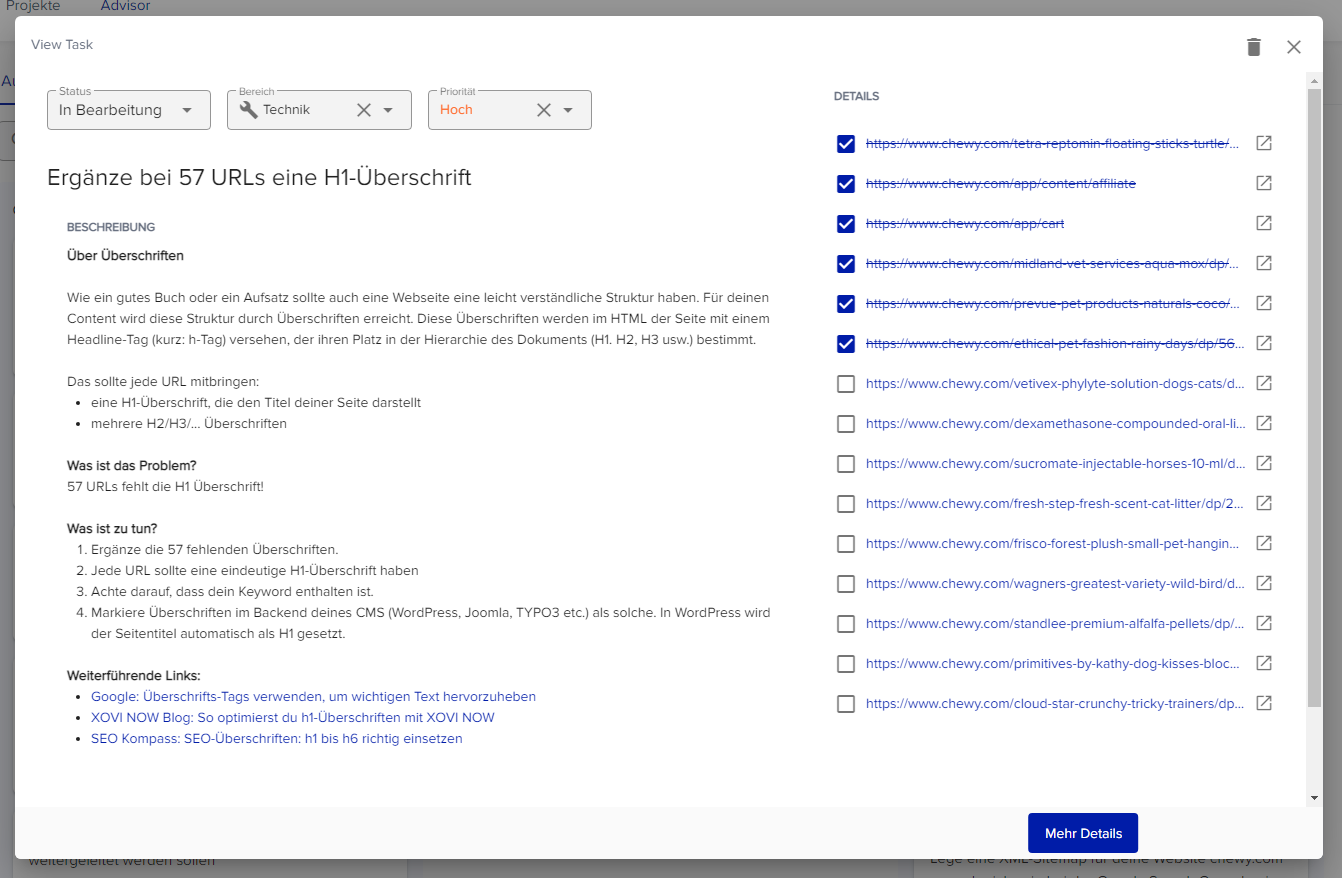Open dexamethasone-compounded-oral URL link
This screenshot has height=878, width=1342.
tap(1055, 423)
